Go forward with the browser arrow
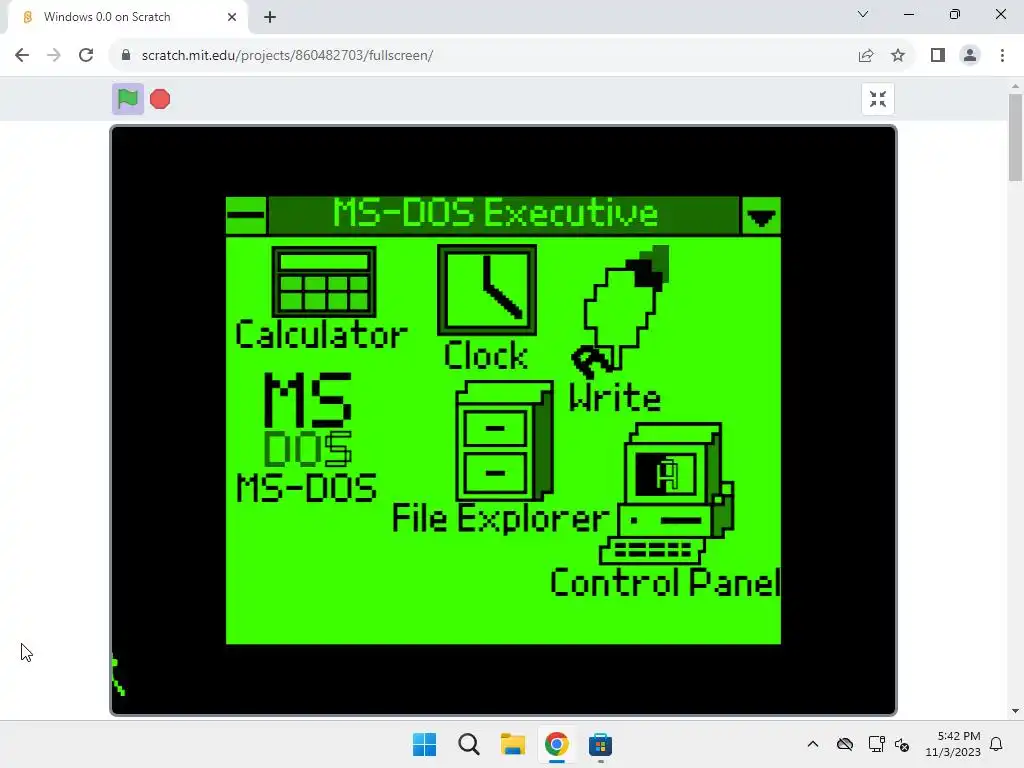The width and height of the screenshot is (1024, 768). [54, 56]
